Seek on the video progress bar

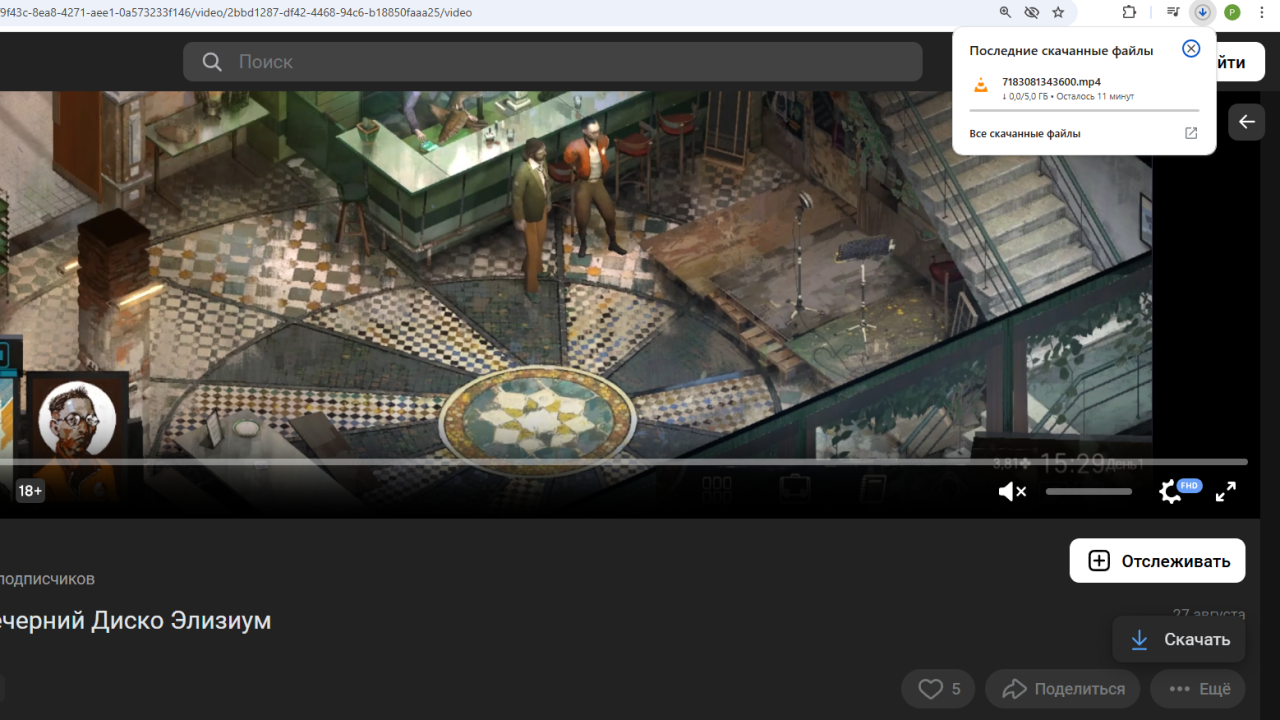click(624, 462)
